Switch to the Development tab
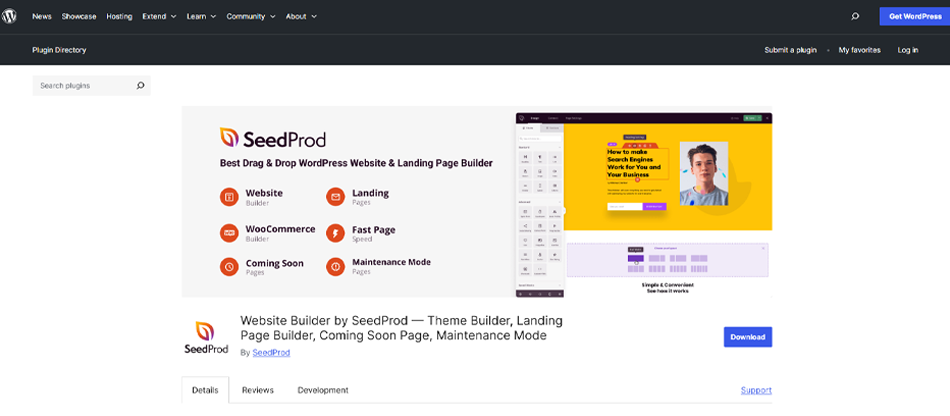Image resolution: width=950 pixels, height=416 pixels. (x=323, y=390)
